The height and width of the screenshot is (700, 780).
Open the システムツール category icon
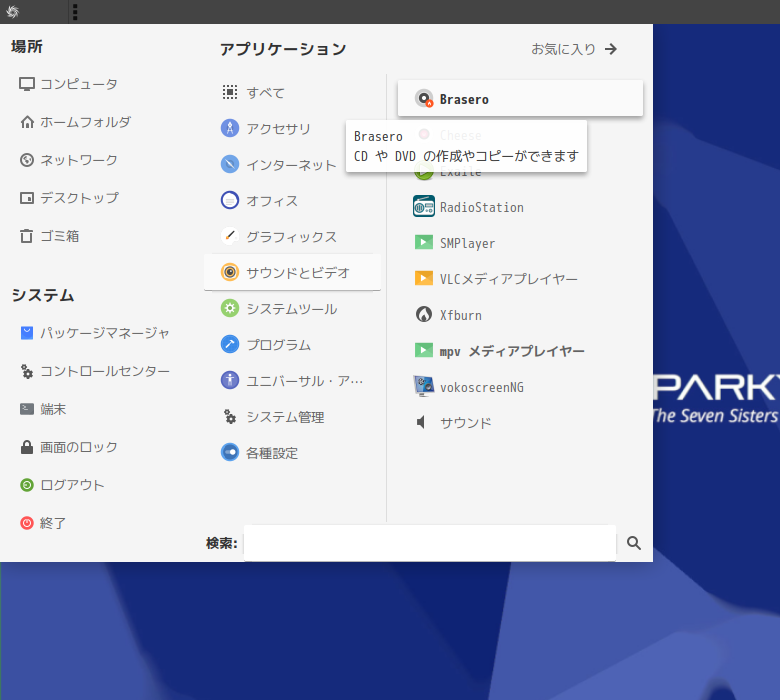click(230, 308)
